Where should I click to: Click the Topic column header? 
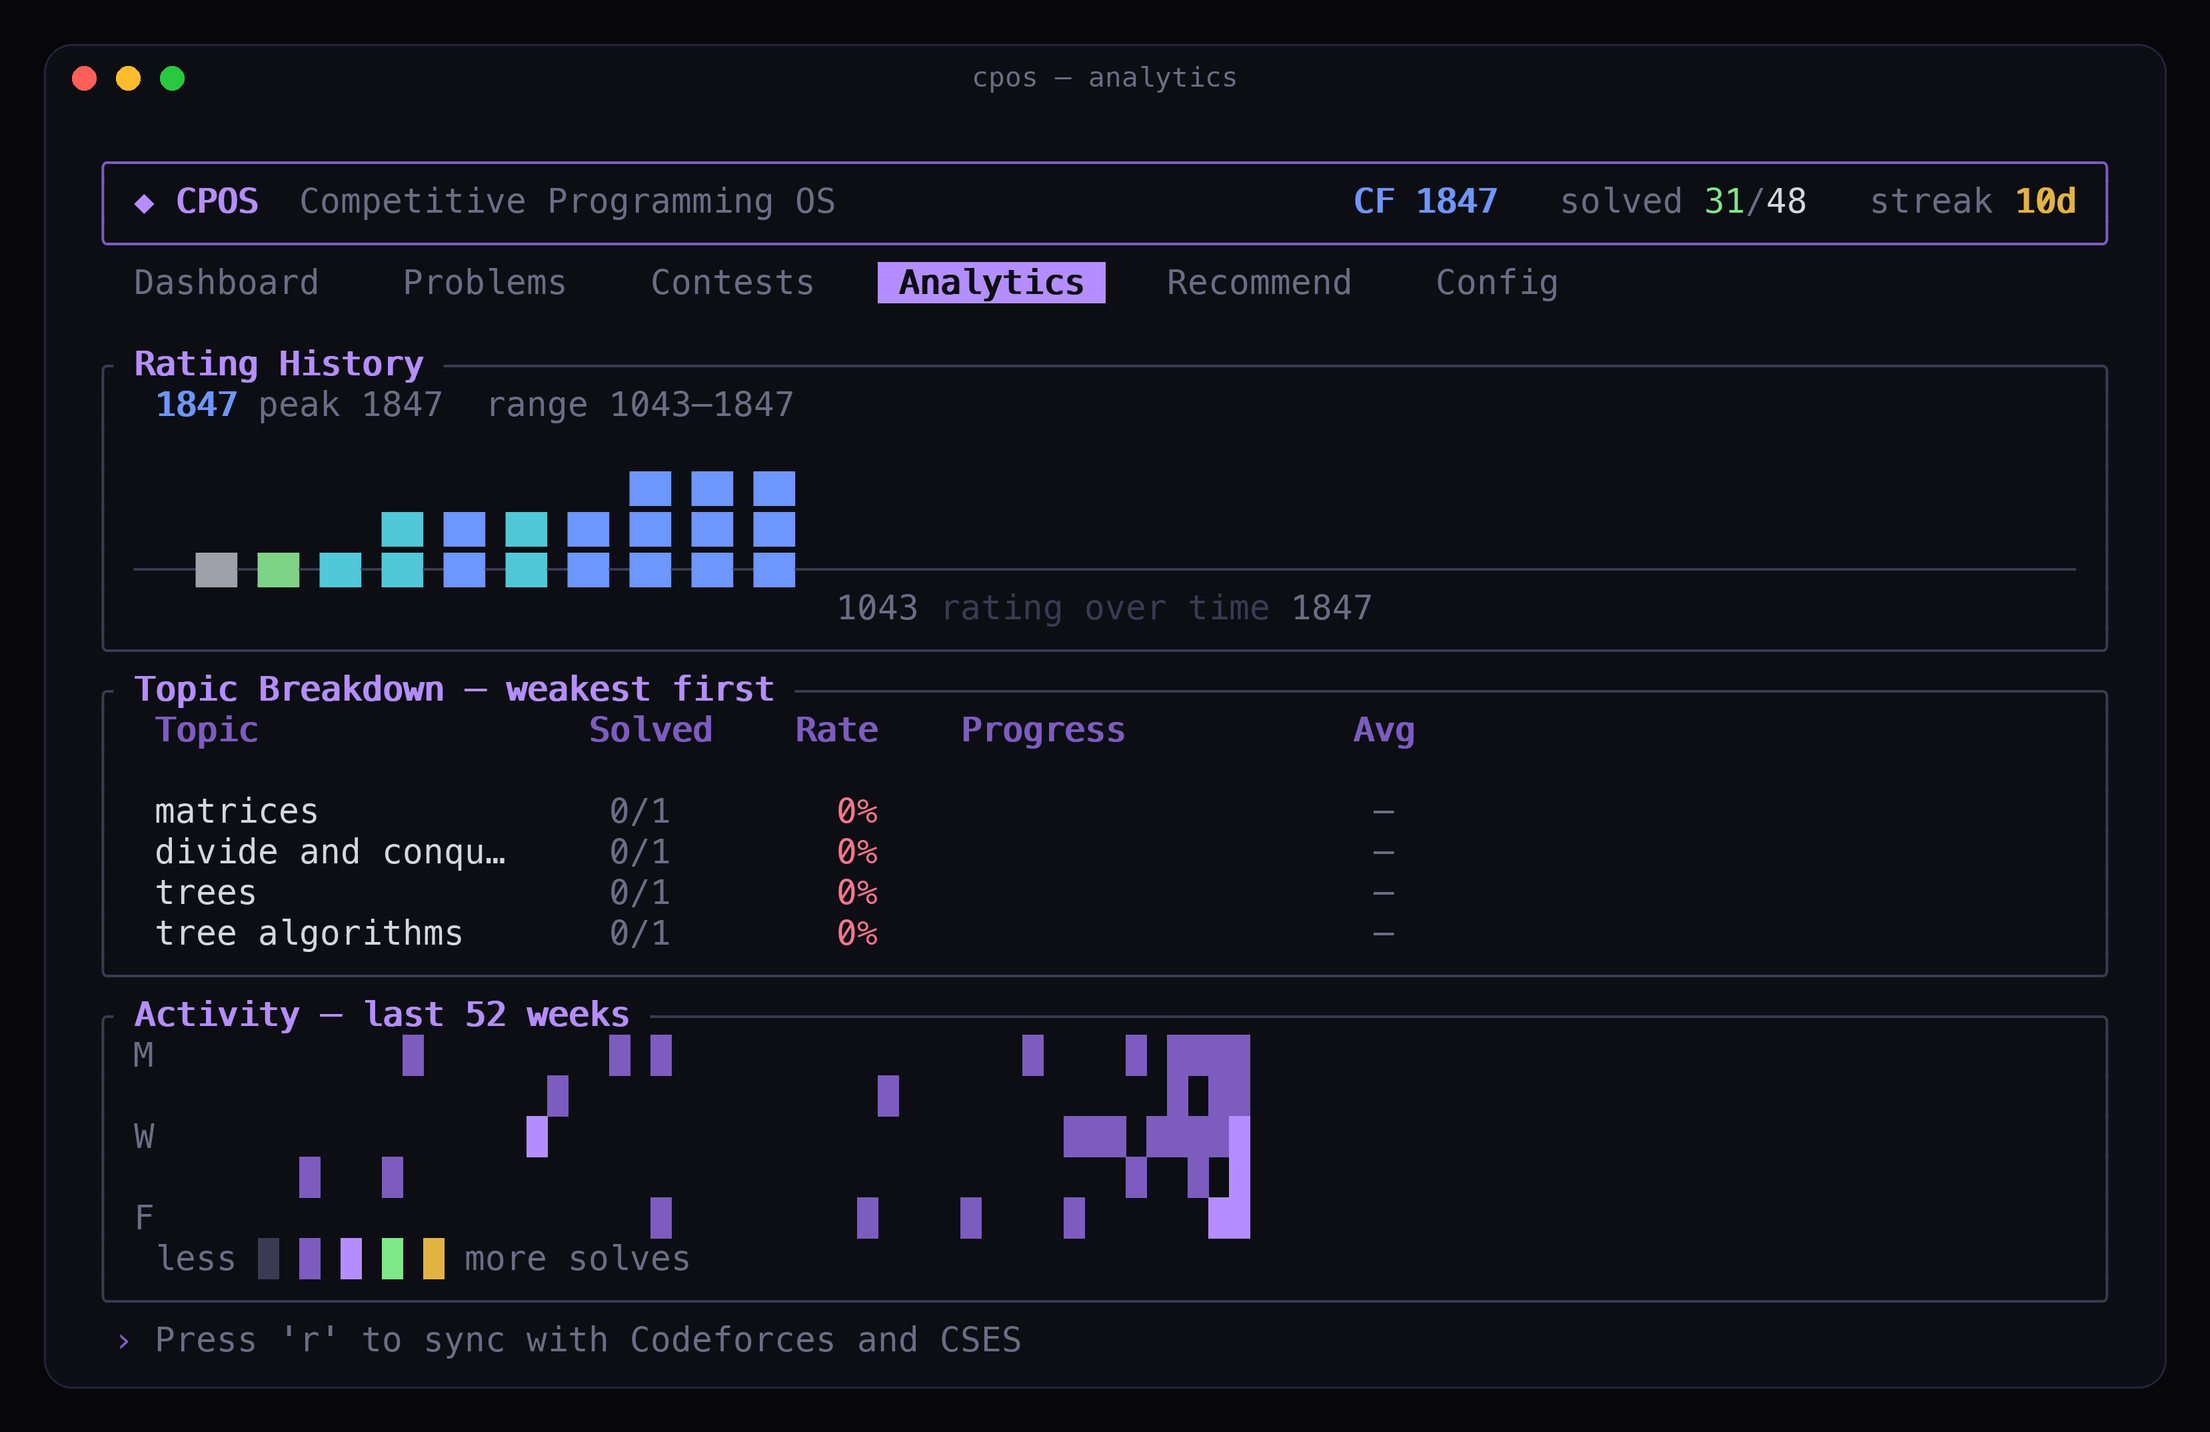click(206, 730)
